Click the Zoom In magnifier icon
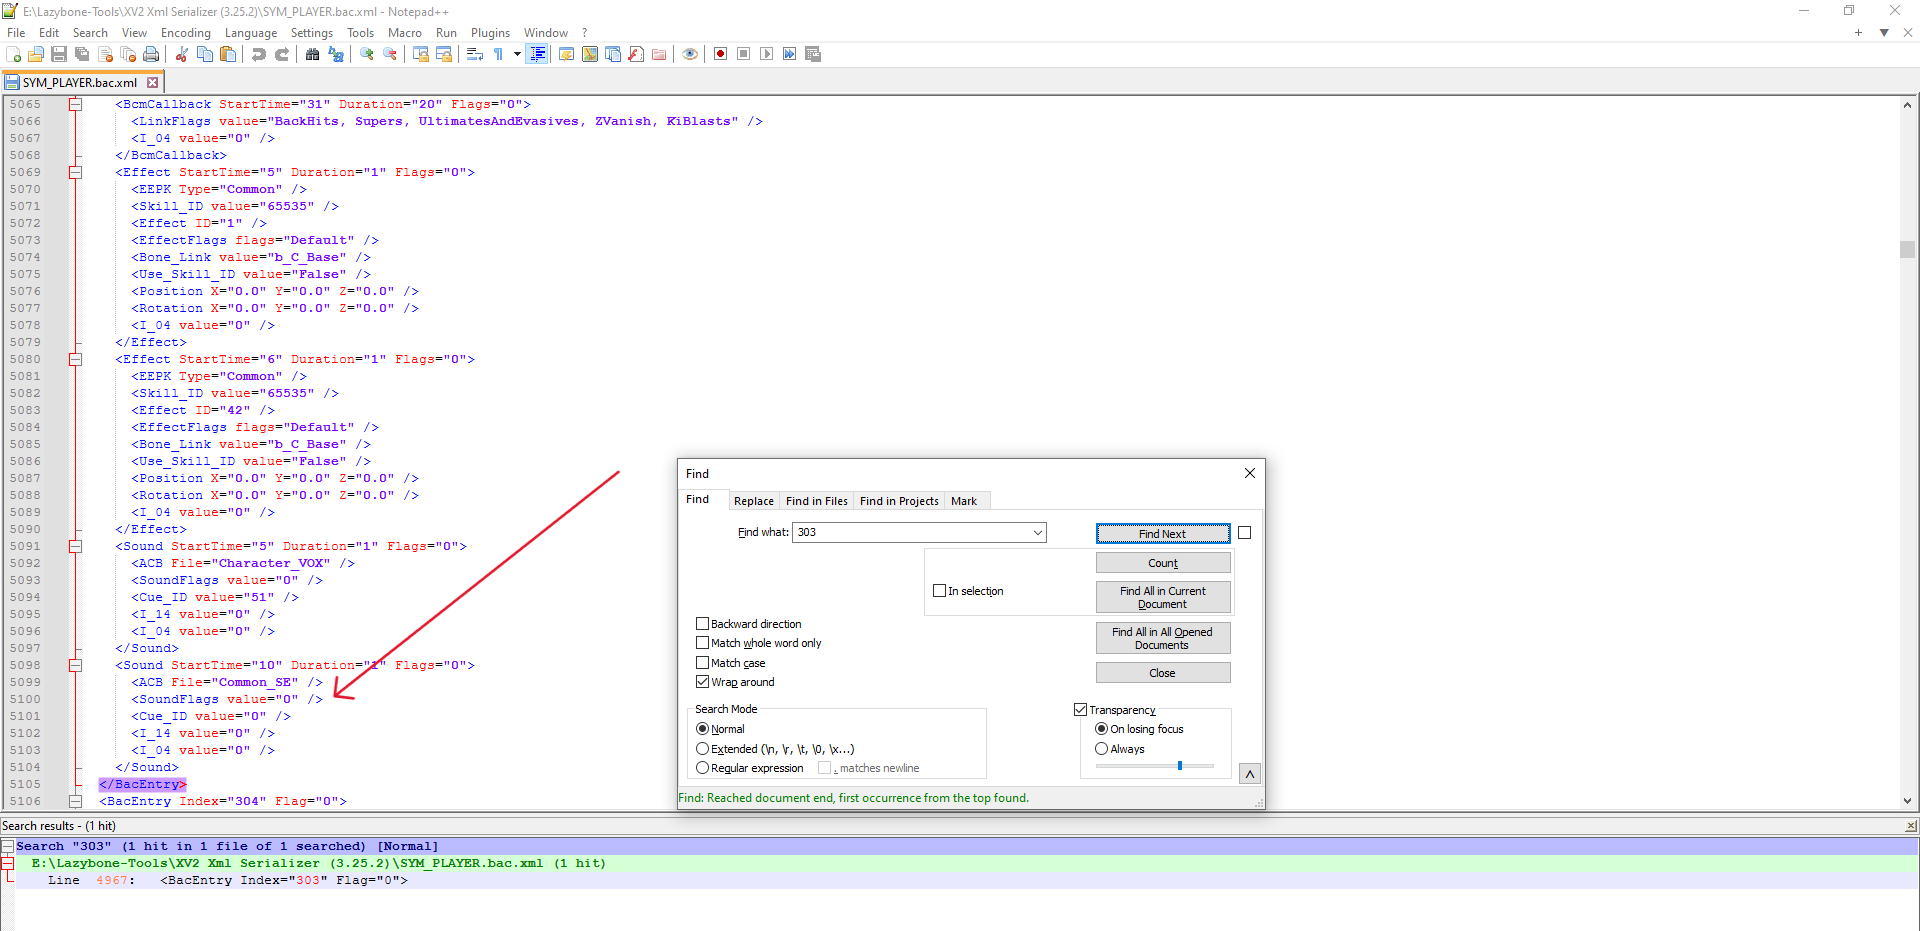 (367, 54)
